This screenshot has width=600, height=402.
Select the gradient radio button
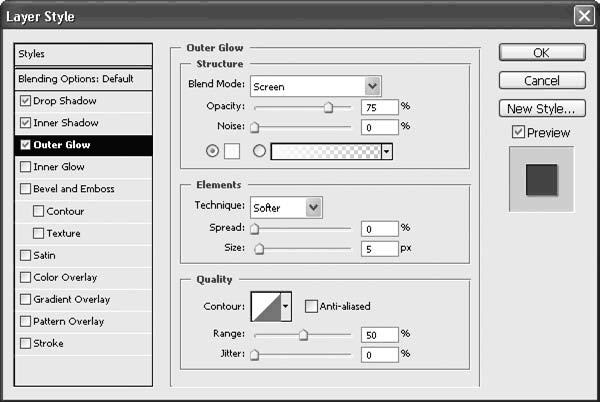pos(260,152)
